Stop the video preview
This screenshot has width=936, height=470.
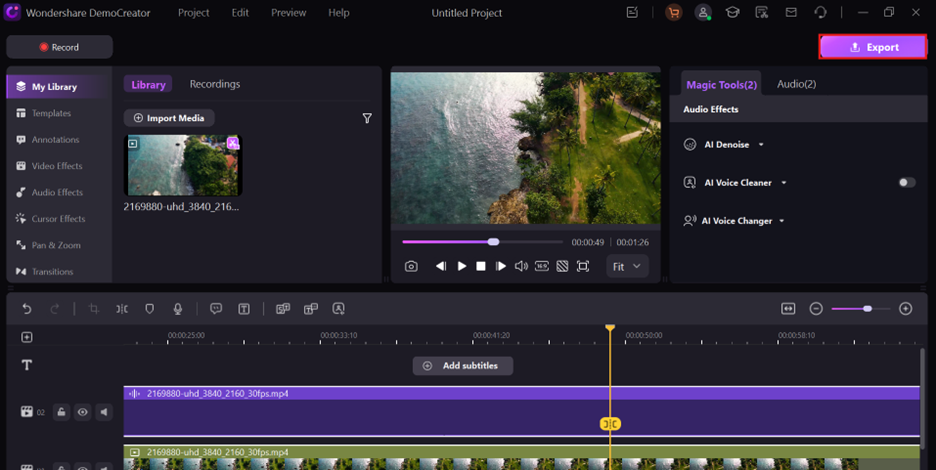tap(481, 266)
